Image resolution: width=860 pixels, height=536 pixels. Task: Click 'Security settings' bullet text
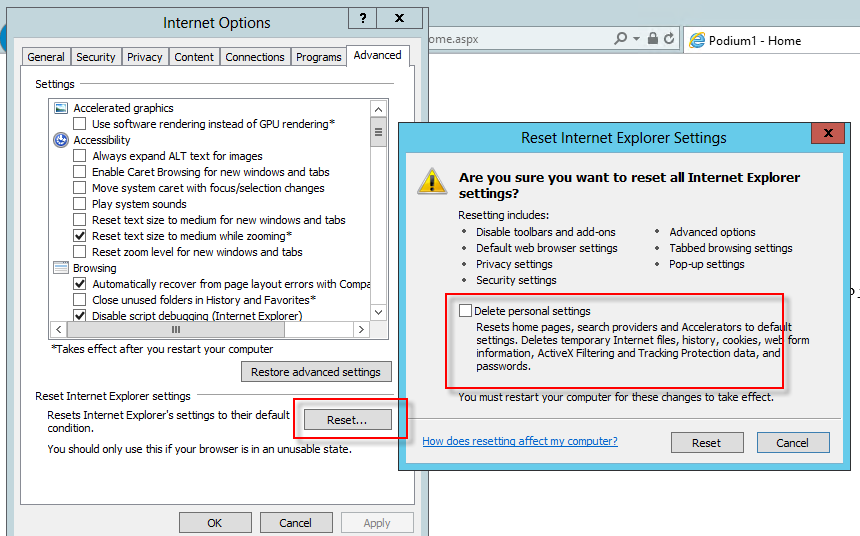click(516, 280)
